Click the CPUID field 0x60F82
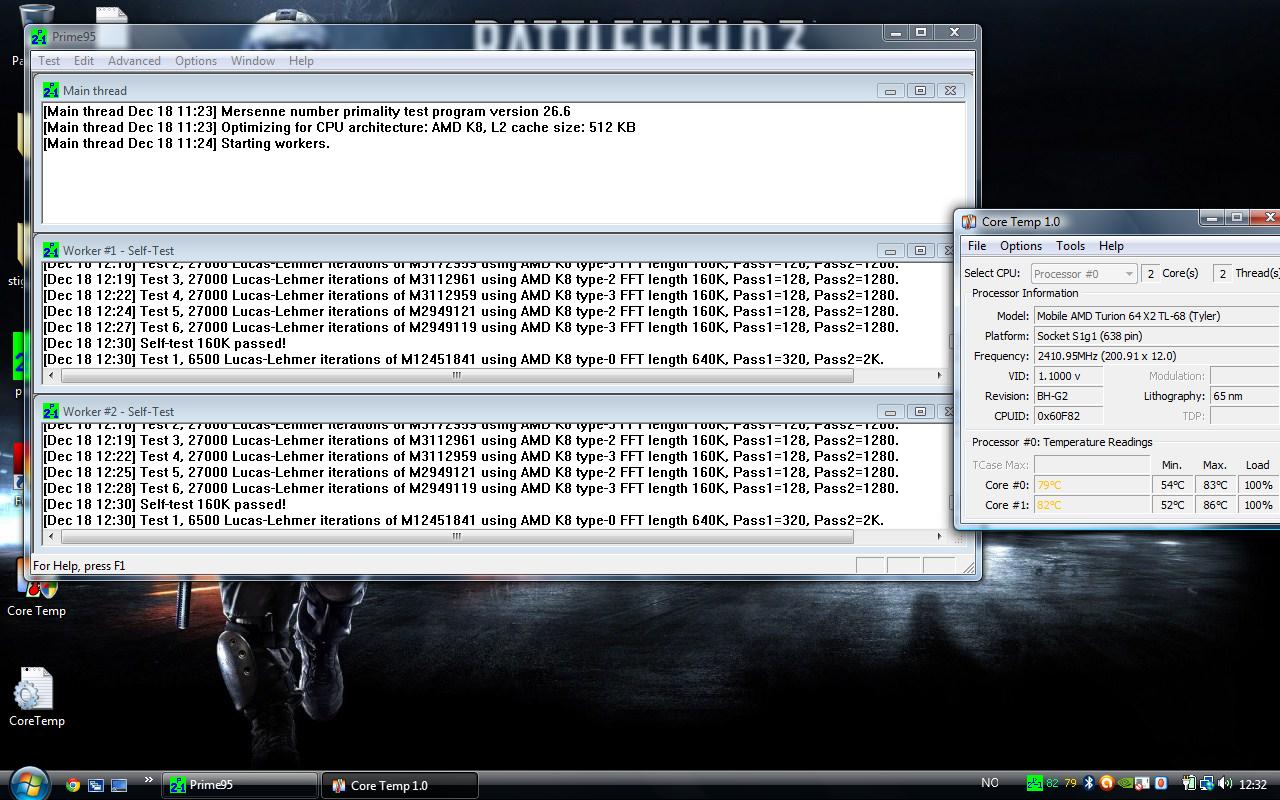The image size is (1280, 800). point(1068,416)
